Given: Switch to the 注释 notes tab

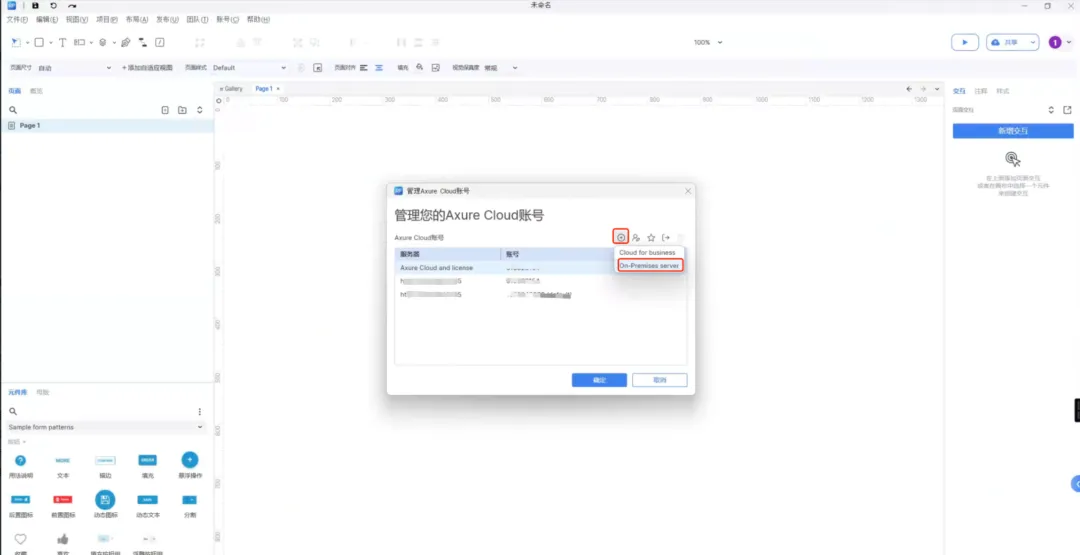Looking at the screenshot, I should 981,91.
